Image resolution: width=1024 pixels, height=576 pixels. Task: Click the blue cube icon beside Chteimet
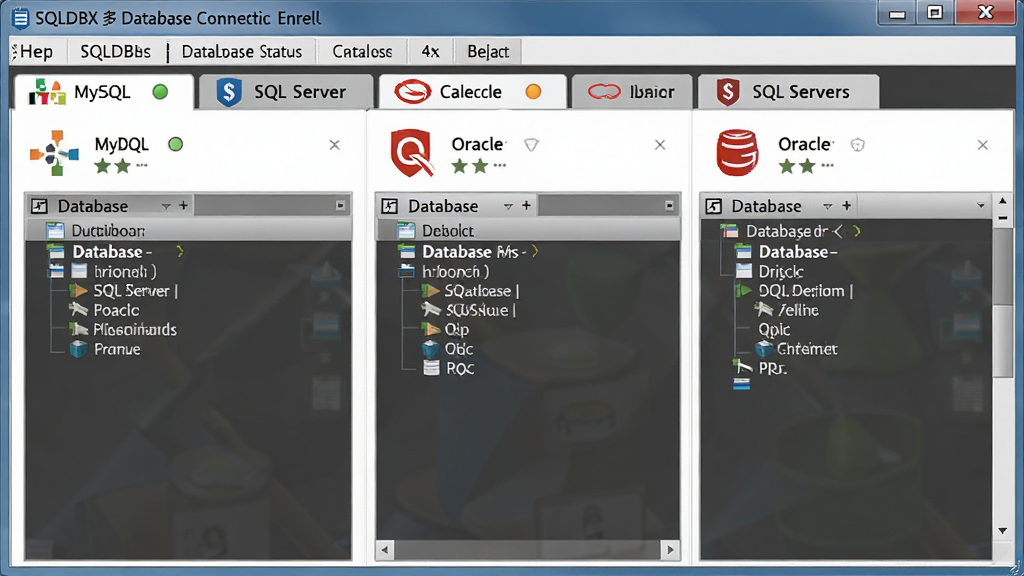tap(763, 349)
